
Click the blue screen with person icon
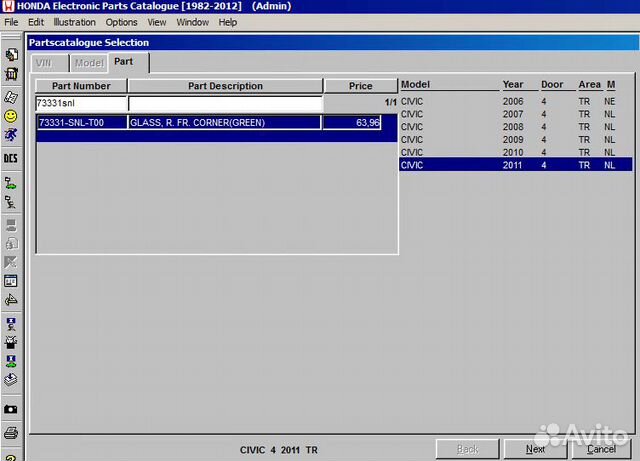(x=11, y=324)
